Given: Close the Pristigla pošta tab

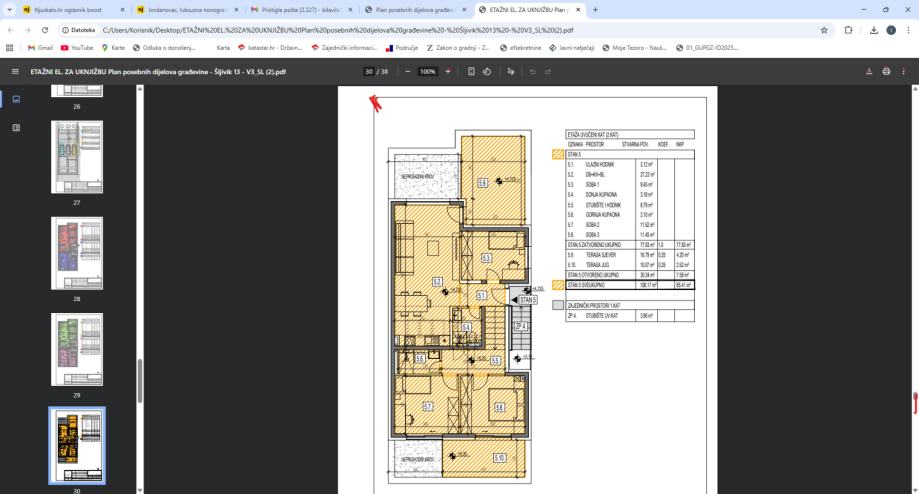Looking at the screenshot, I should tap(350, 10).
